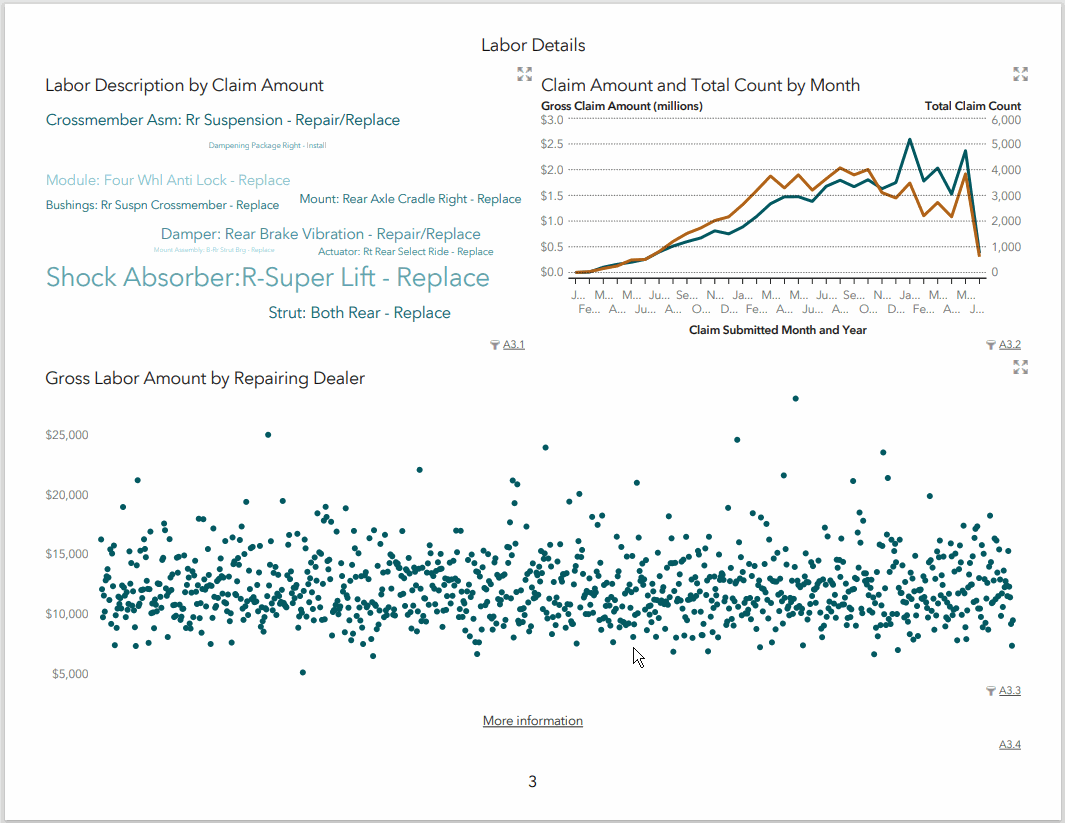Click the filter icon beside A3.3

click(990, 690)
